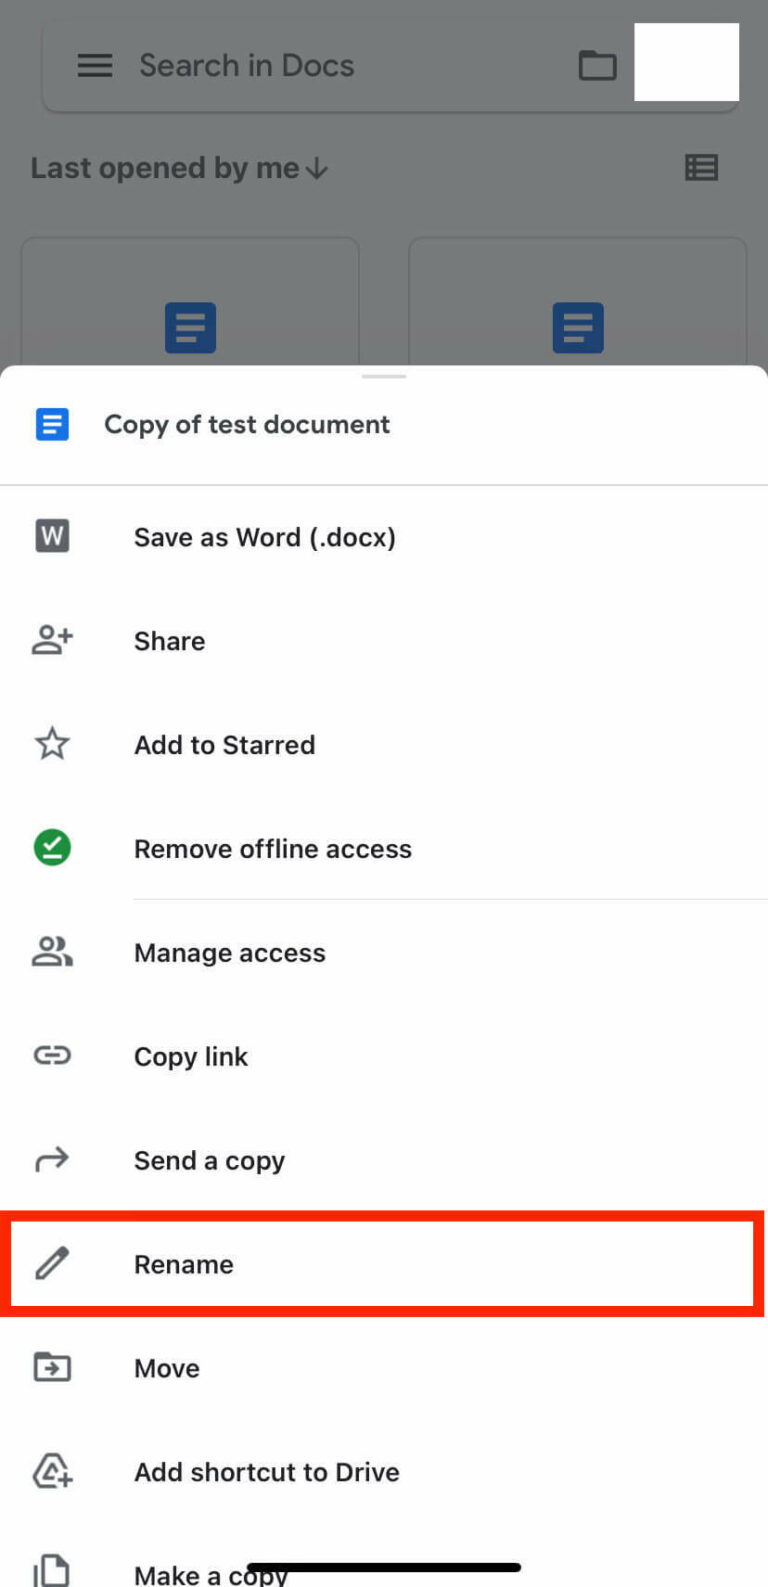768x1587 pixels.
Task: Tap the Word W icon
Action: coord(52,537)
